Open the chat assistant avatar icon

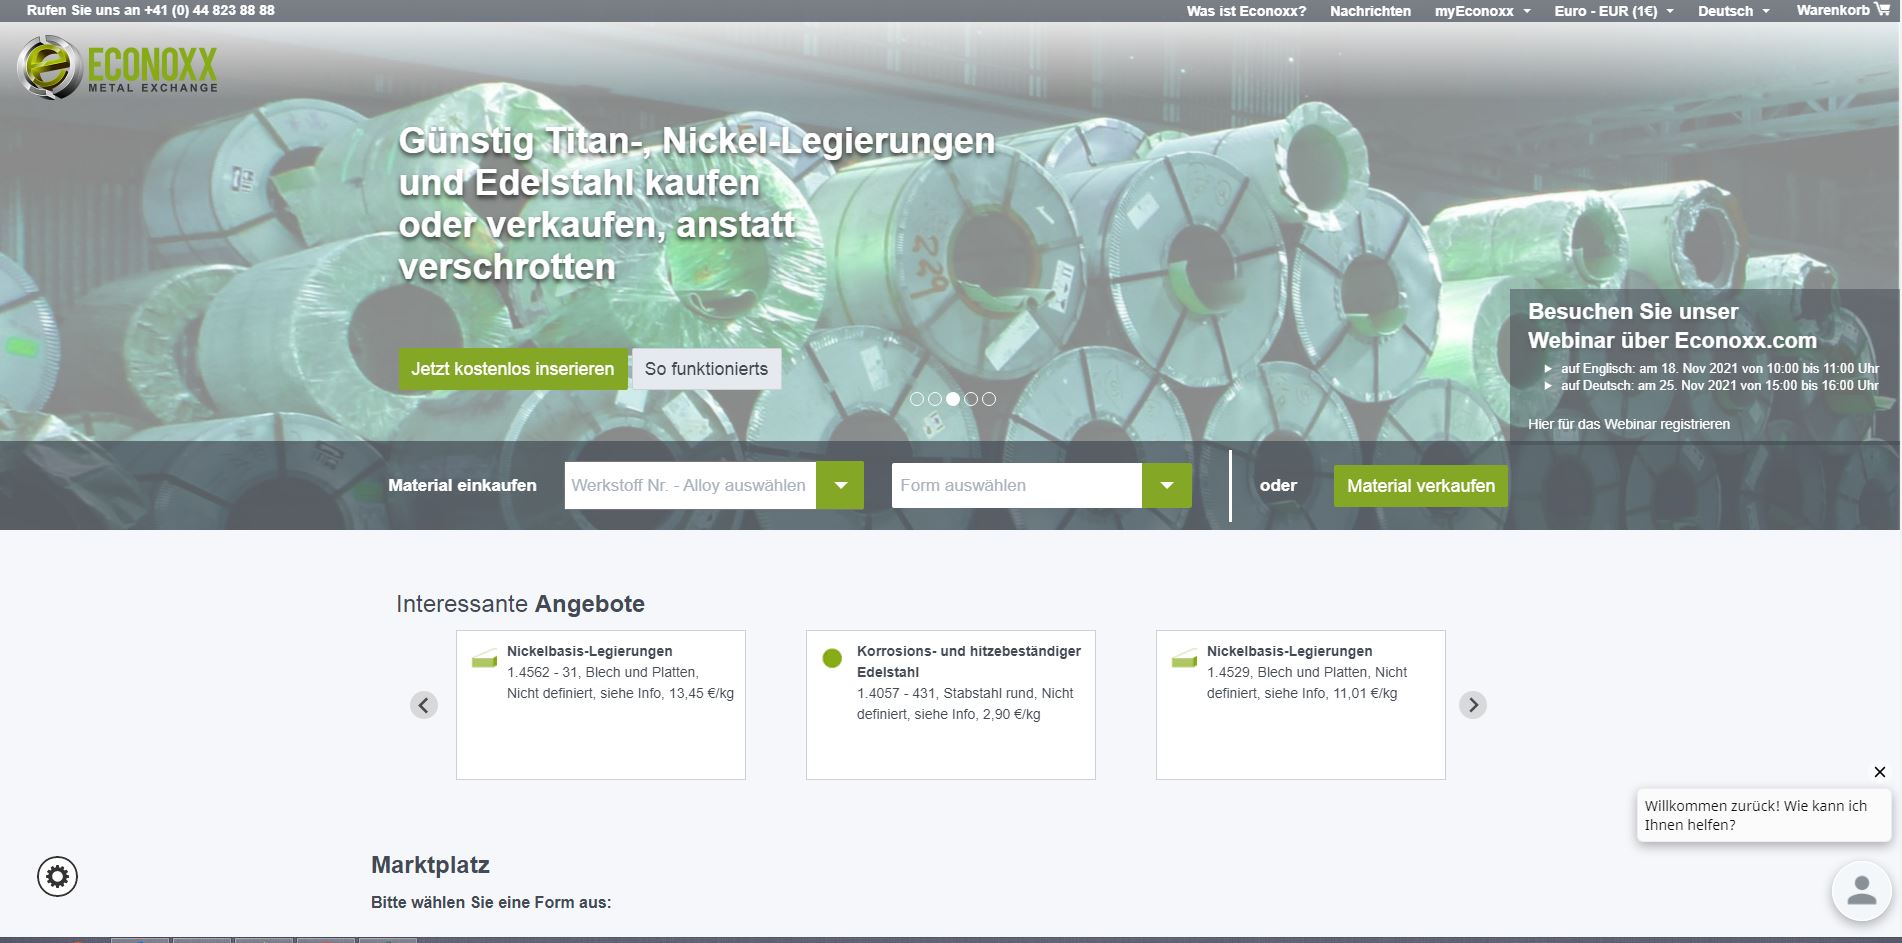[x=1861, y=890]
